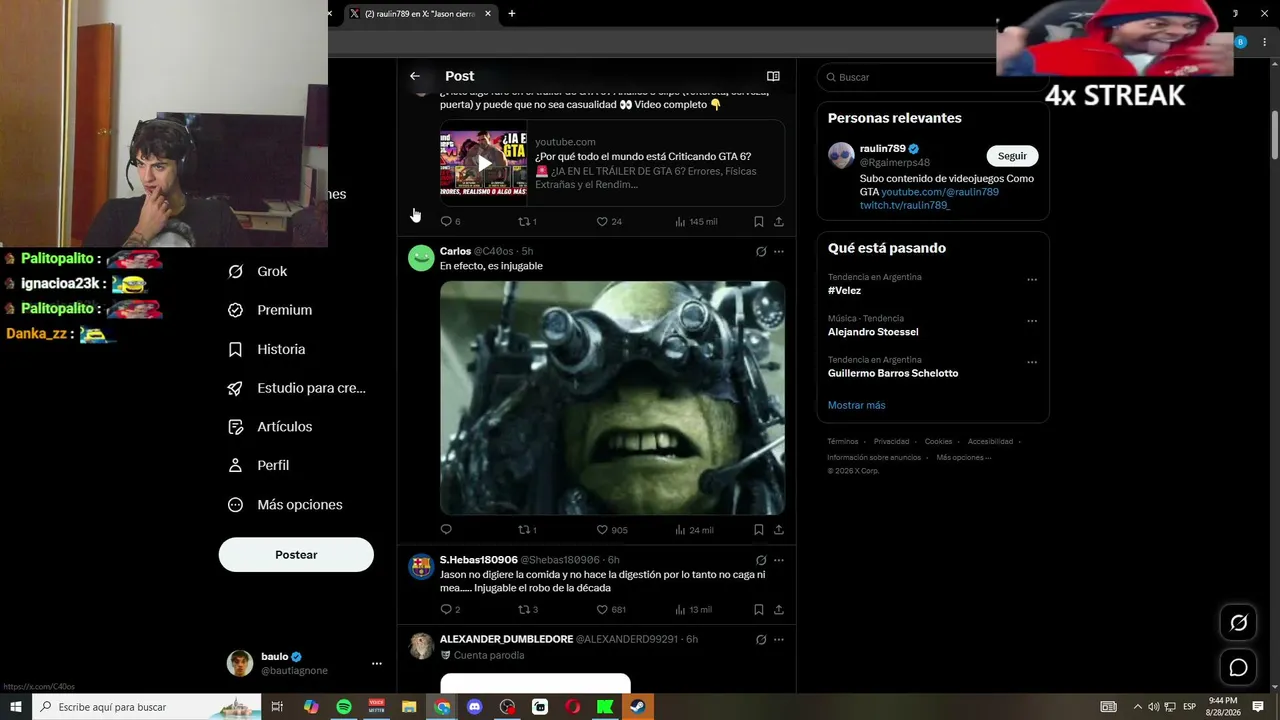Open Grok in the sidebar

coord(258,271)
